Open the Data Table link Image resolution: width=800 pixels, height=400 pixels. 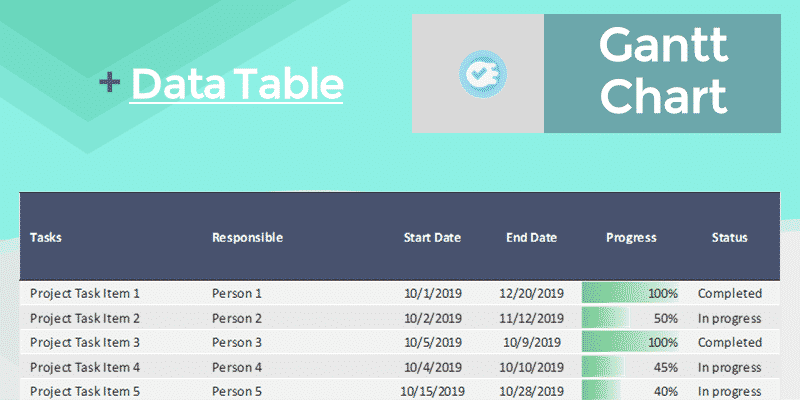click(237, 83)
